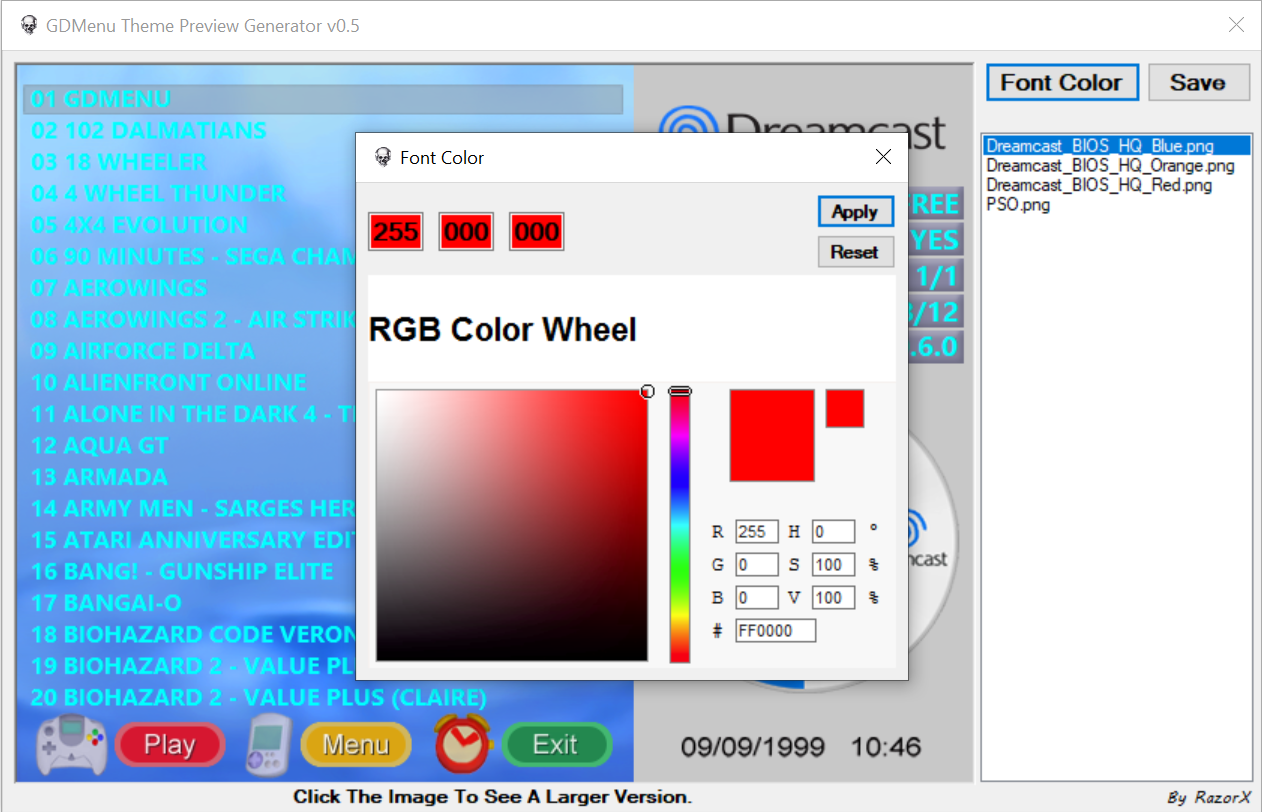Click the 05 4X4 EVOLUTION entry

tap(139, 225)
